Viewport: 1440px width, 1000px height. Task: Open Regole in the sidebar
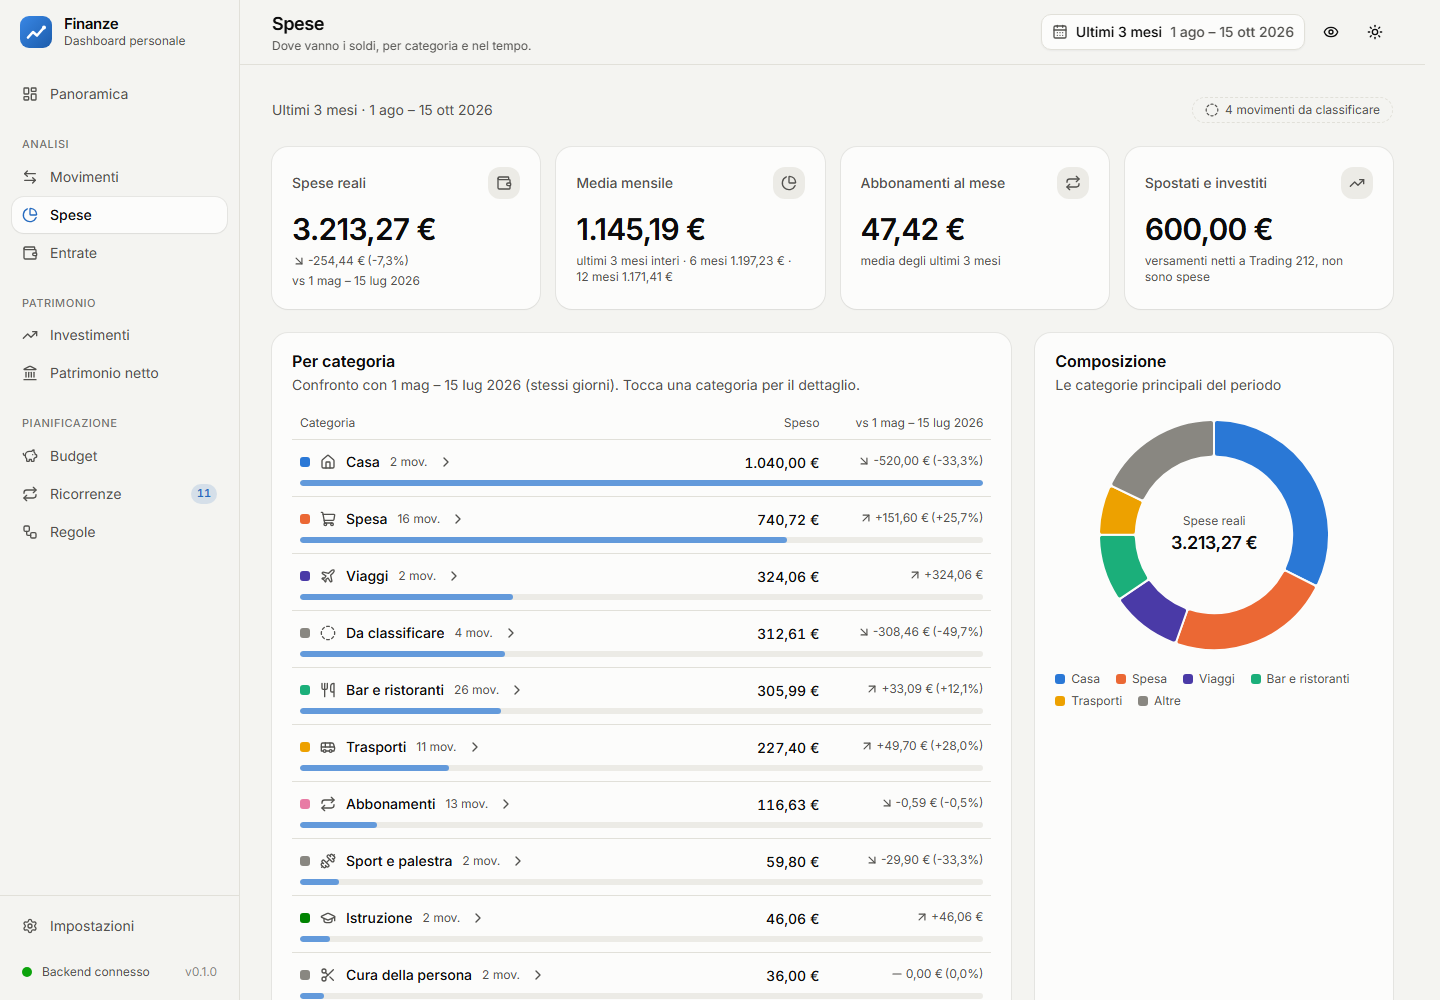point(119,532)
